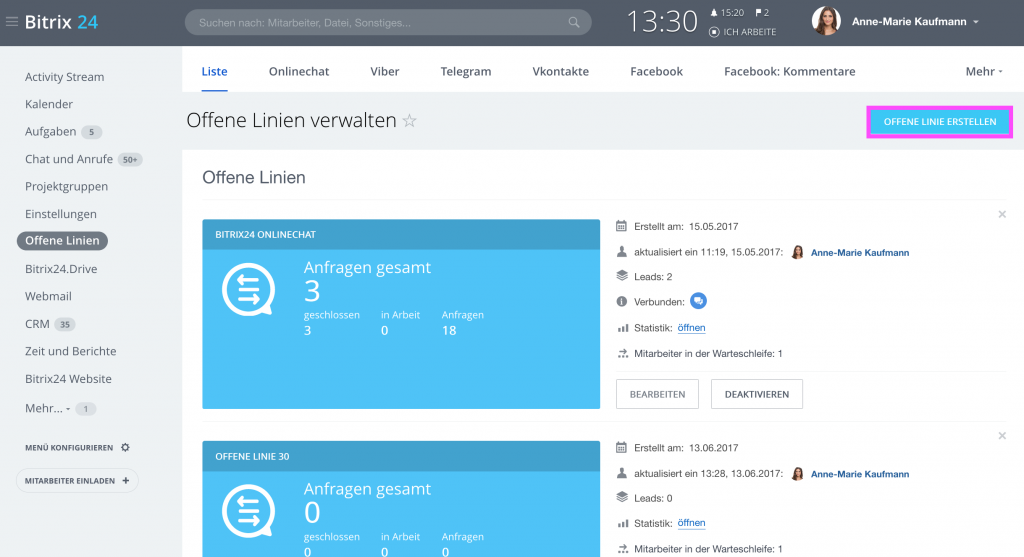Open Webmail in the sidebar
Image resolution: width=1024 pixels, height=557 pixels.
tap(48, 296)
